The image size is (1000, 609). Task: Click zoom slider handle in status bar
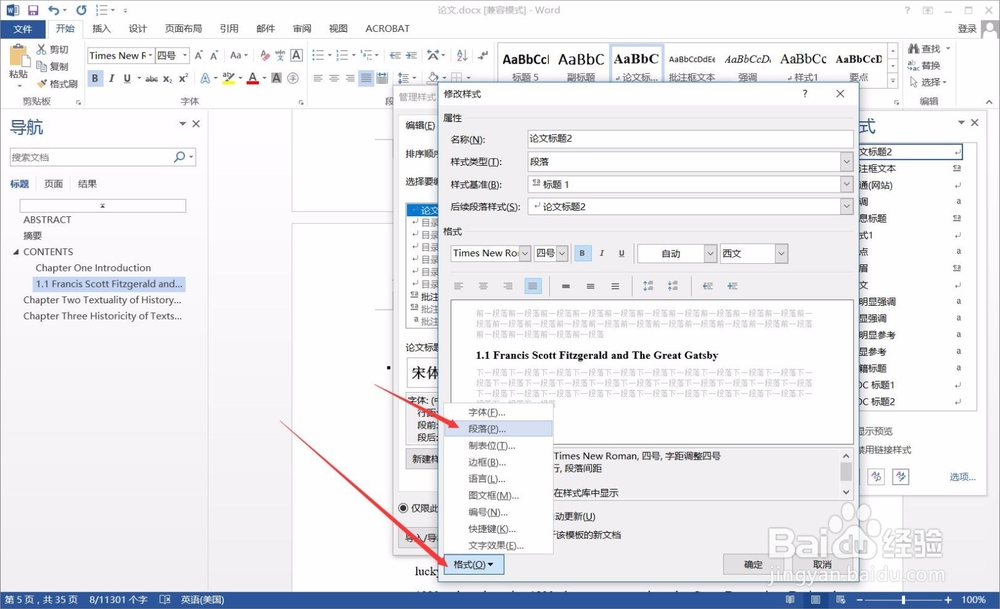(x=903, y=599)
